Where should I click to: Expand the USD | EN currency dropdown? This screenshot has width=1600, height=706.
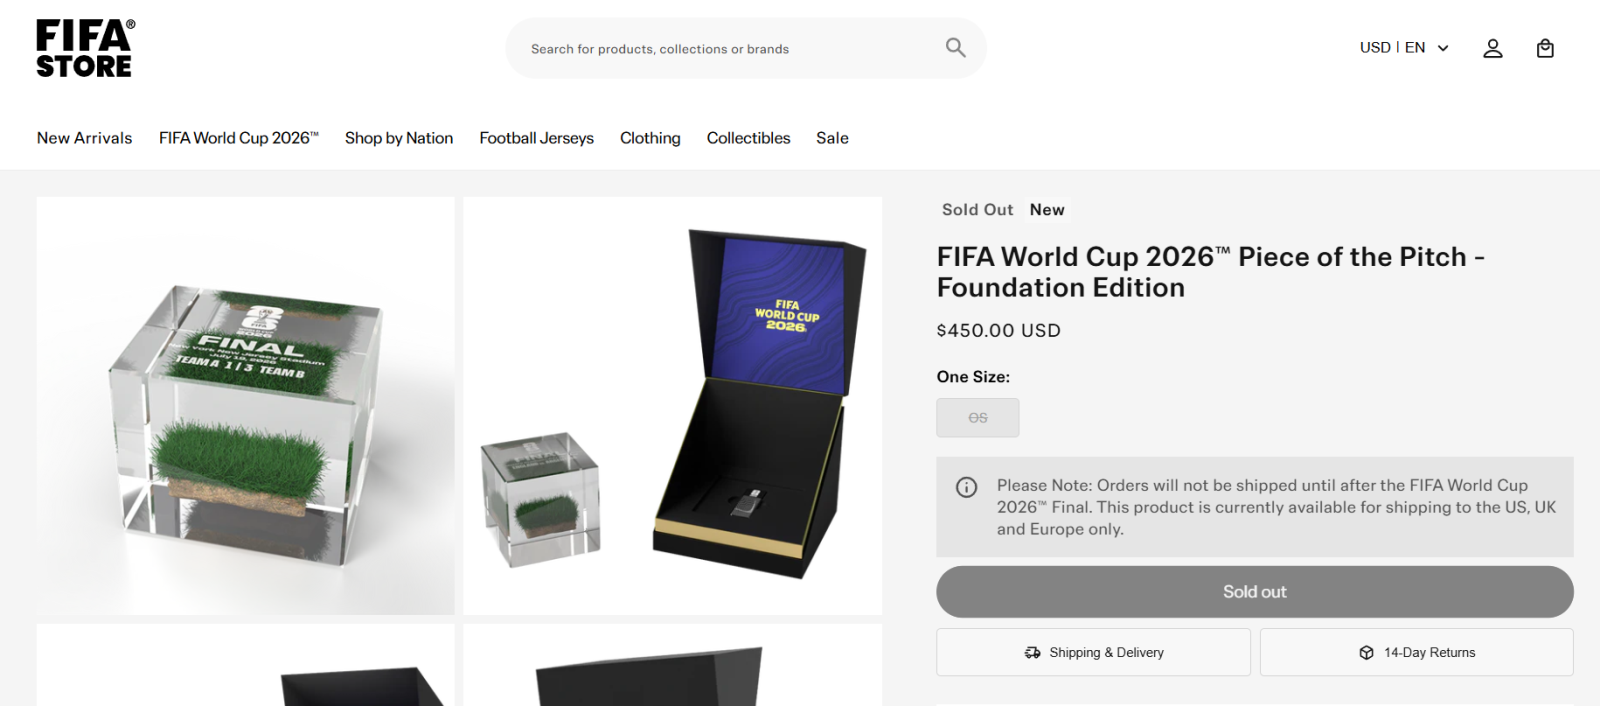tap(1404, 48)
